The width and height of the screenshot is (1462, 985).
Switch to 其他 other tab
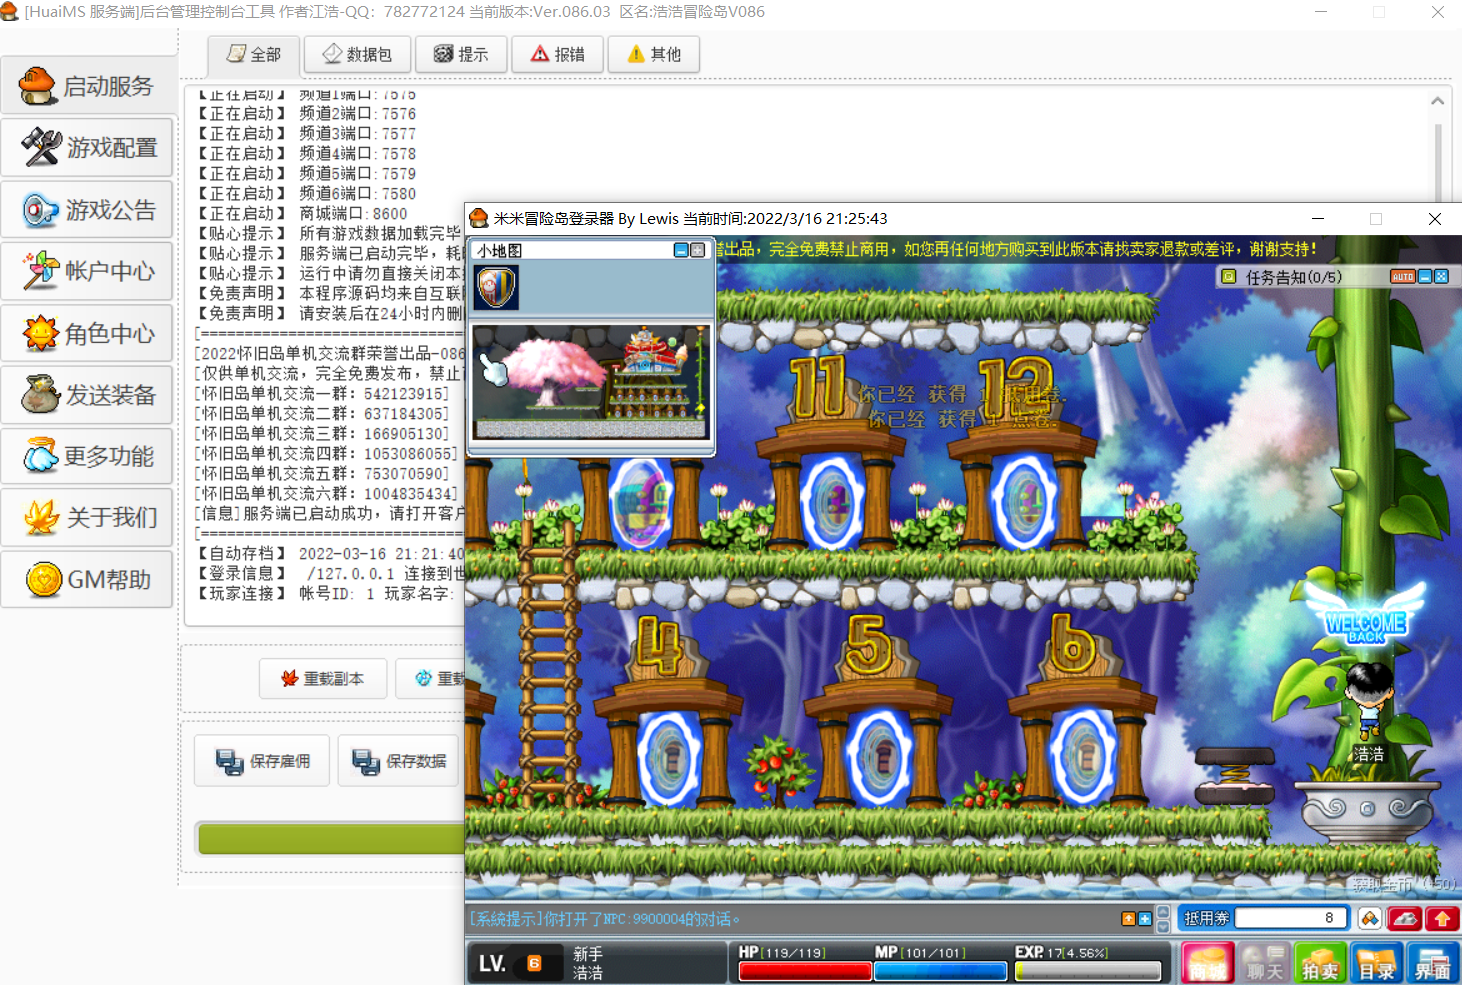[654, 54]
